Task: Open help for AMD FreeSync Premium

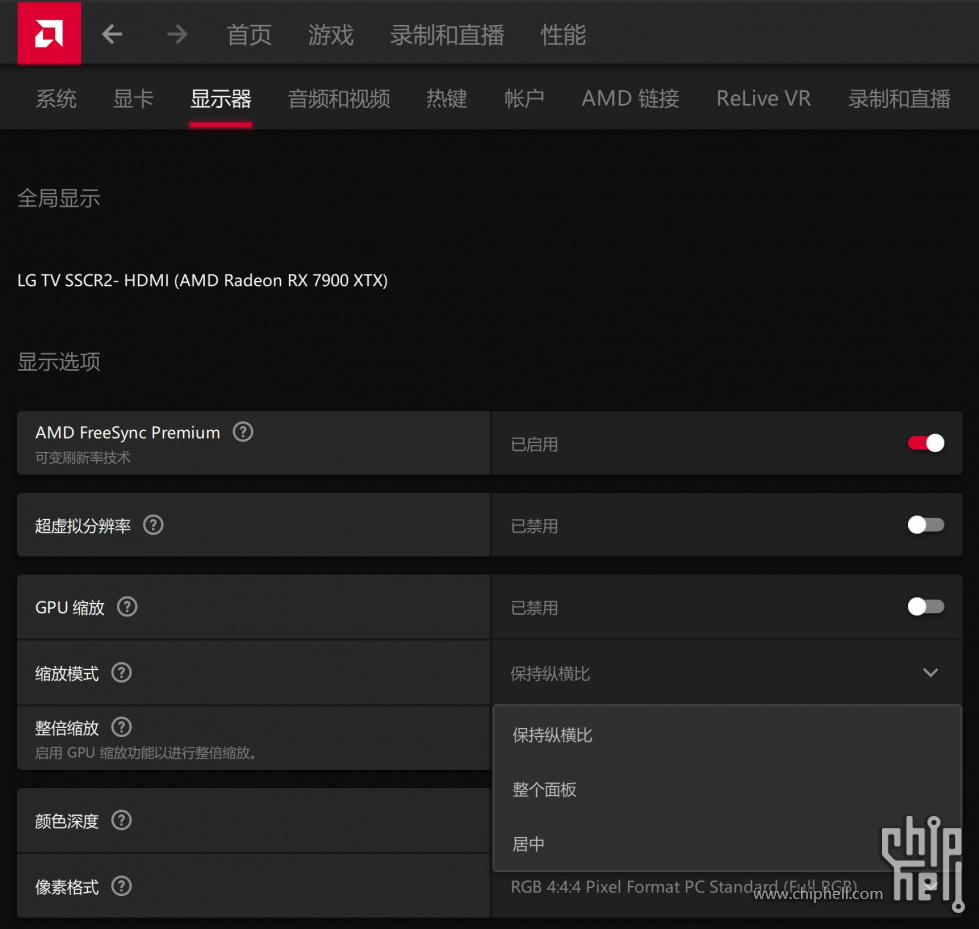Action: click(x=243, y=431)
